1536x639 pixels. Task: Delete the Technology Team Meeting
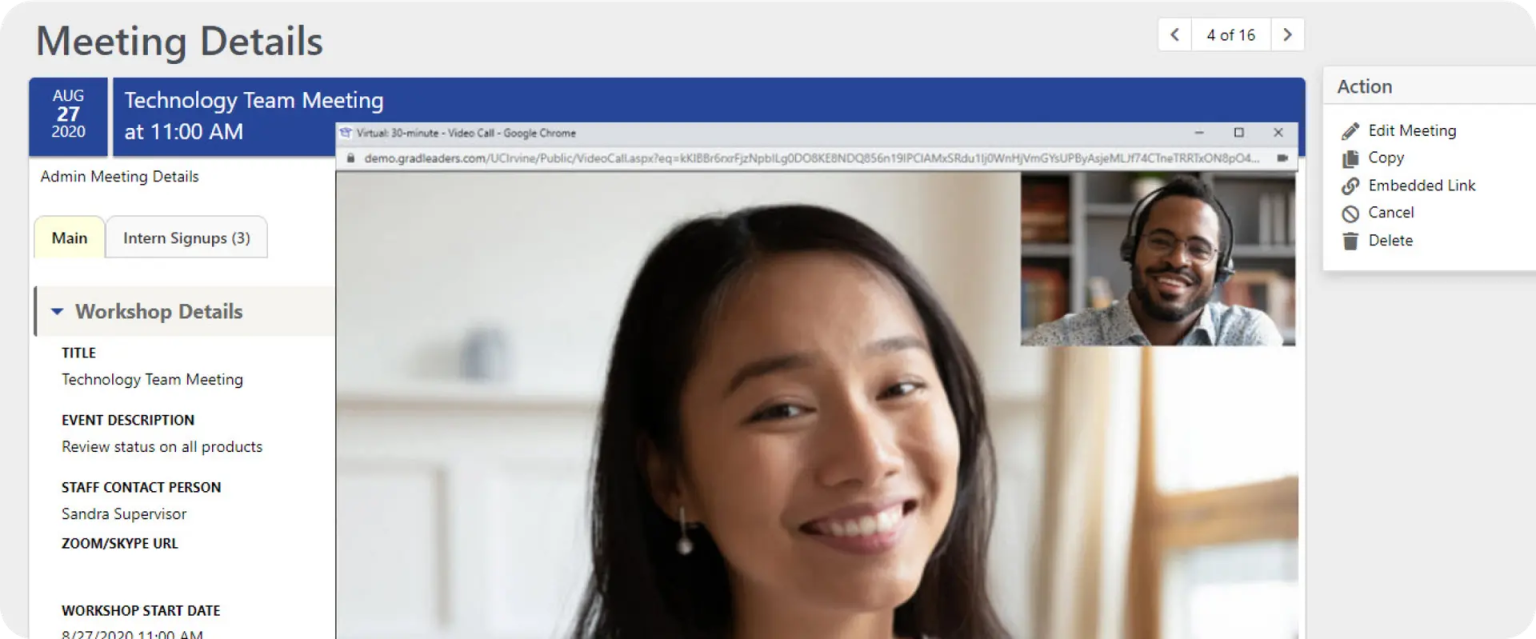coord(1390,240)
